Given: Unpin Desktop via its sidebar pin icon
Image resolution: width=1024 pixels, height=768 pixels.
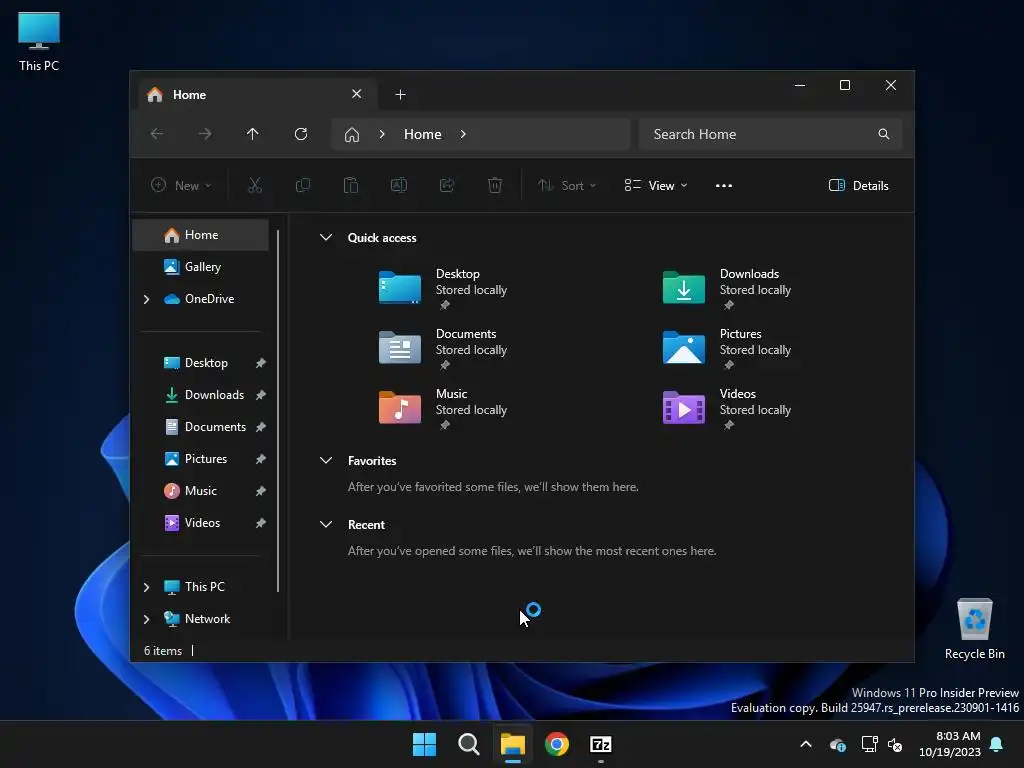Looking at the screenshot, I should 261,363.
